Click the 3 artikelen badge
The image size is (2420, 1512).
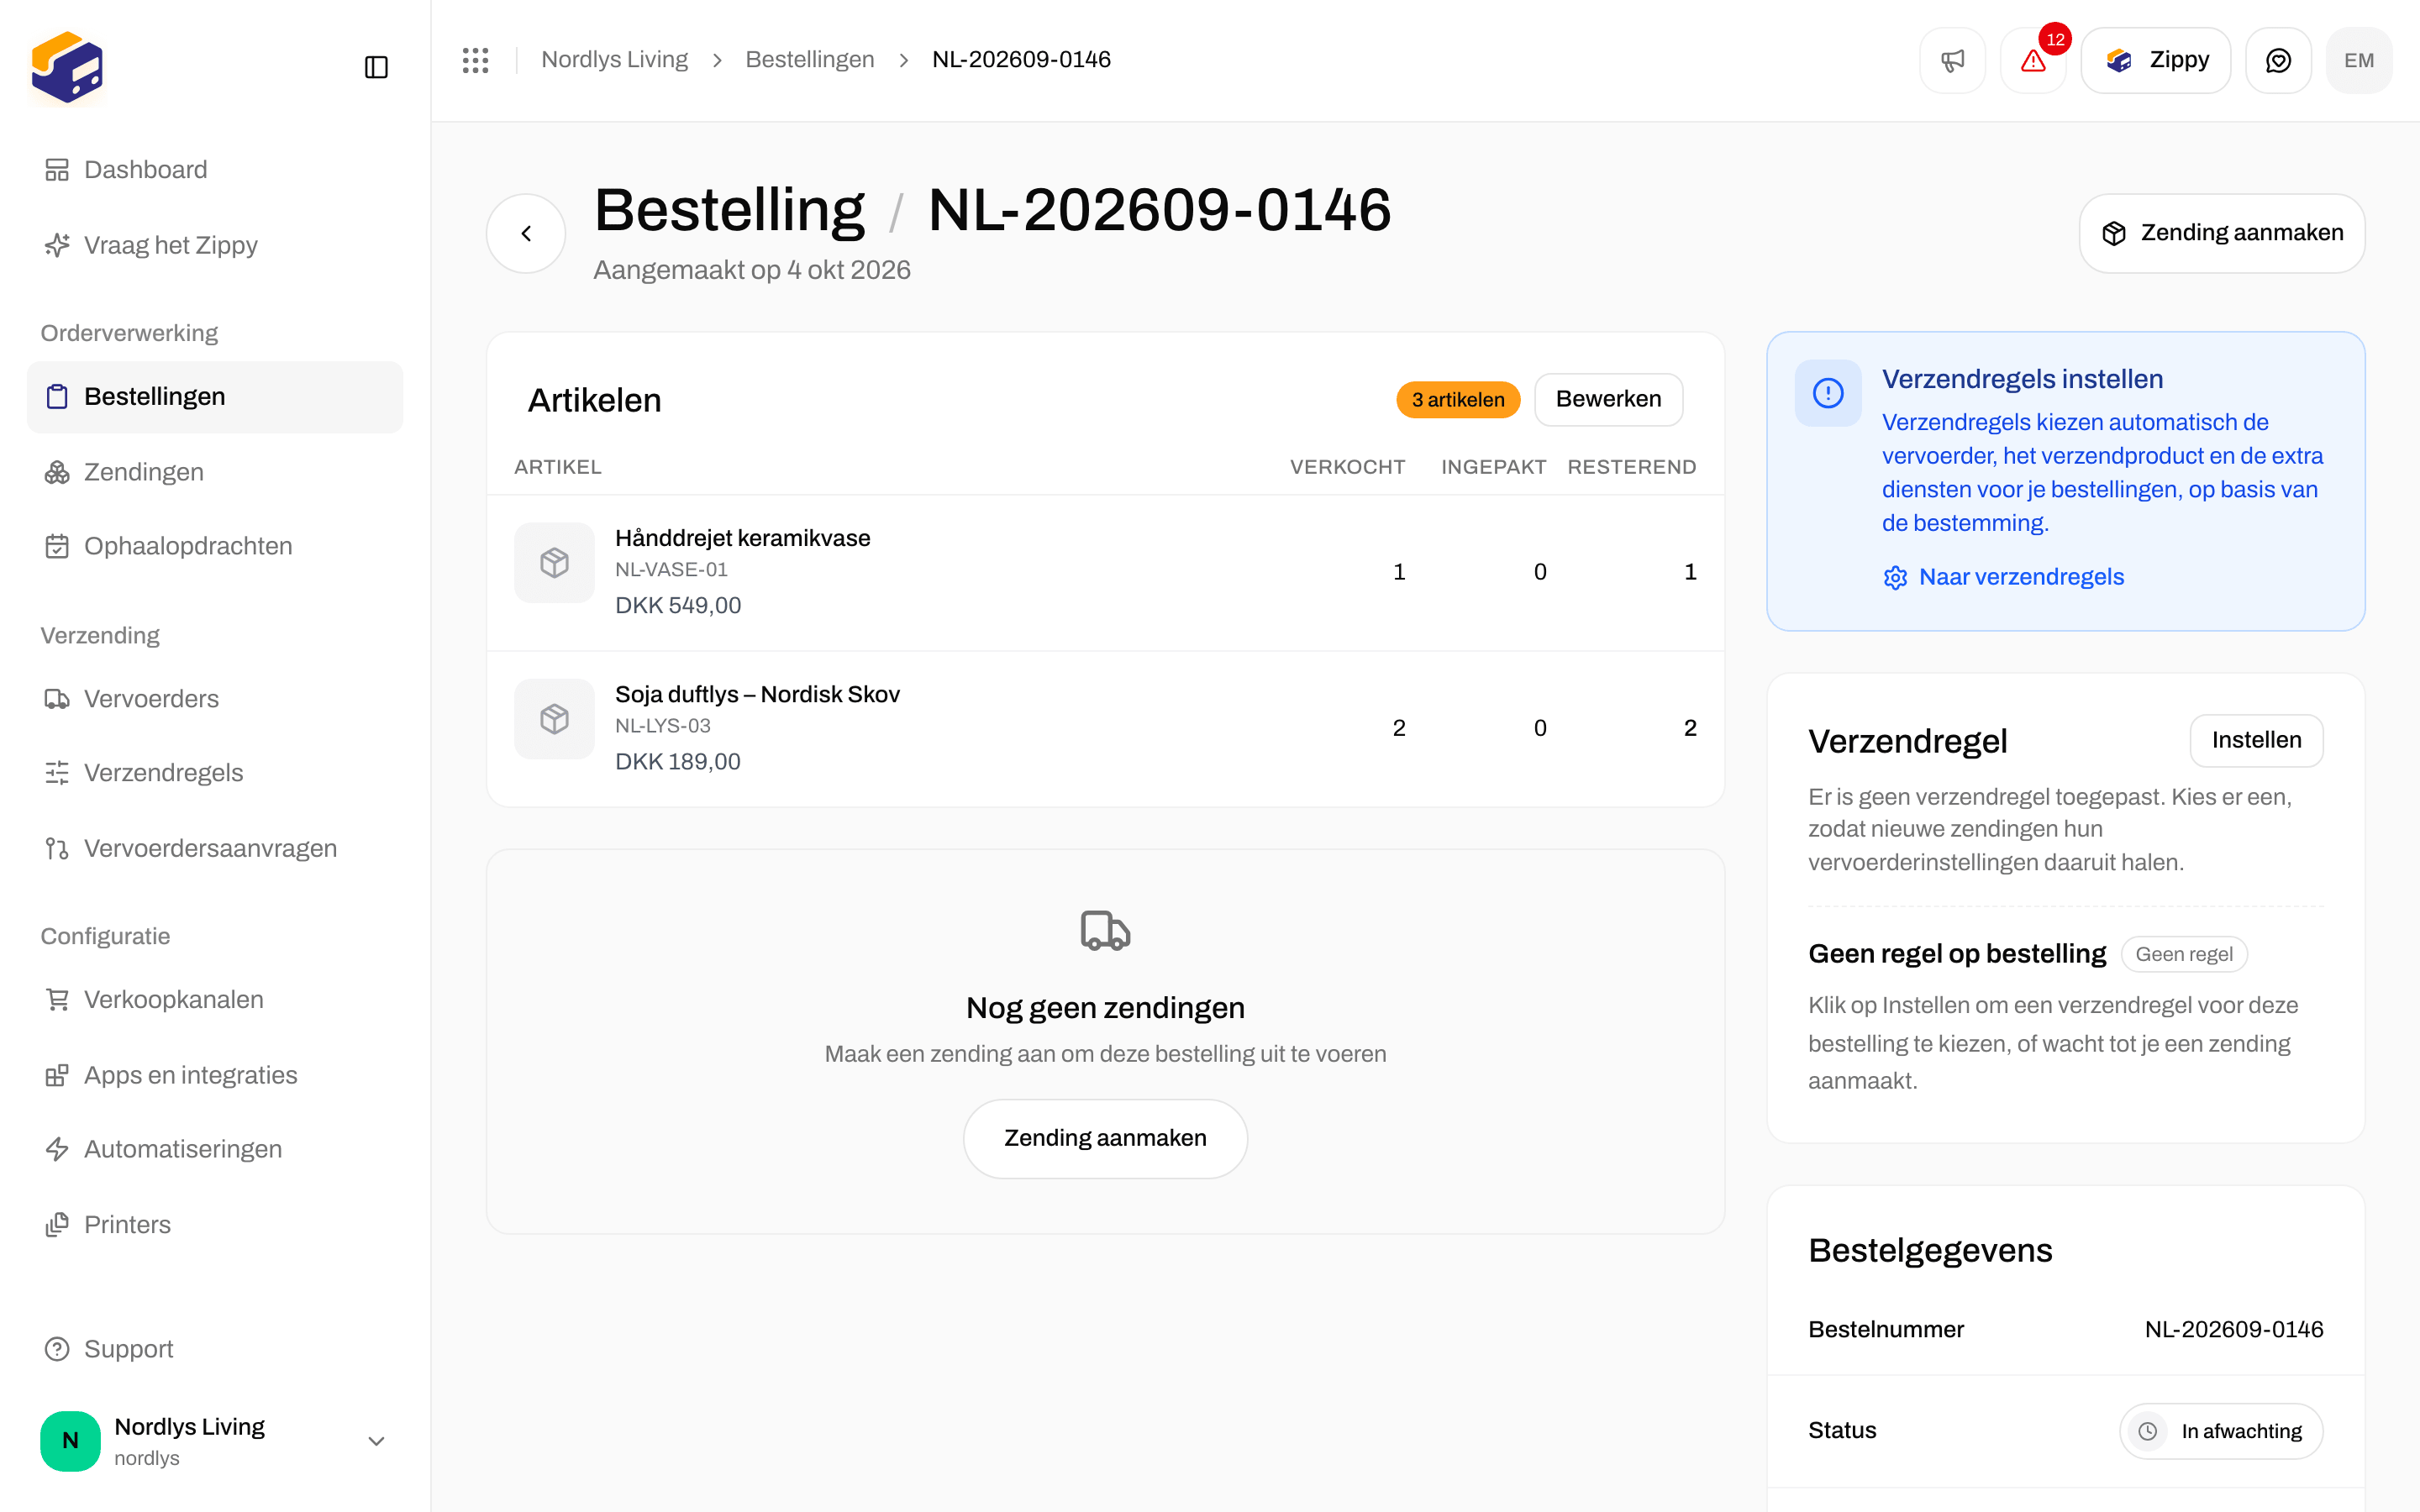tap(1457, 400)
